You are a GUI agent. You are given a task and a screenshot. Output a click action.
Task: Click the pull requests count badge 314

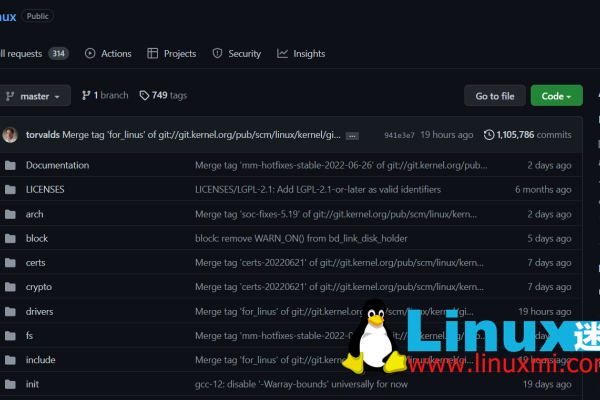pos(58,54)
